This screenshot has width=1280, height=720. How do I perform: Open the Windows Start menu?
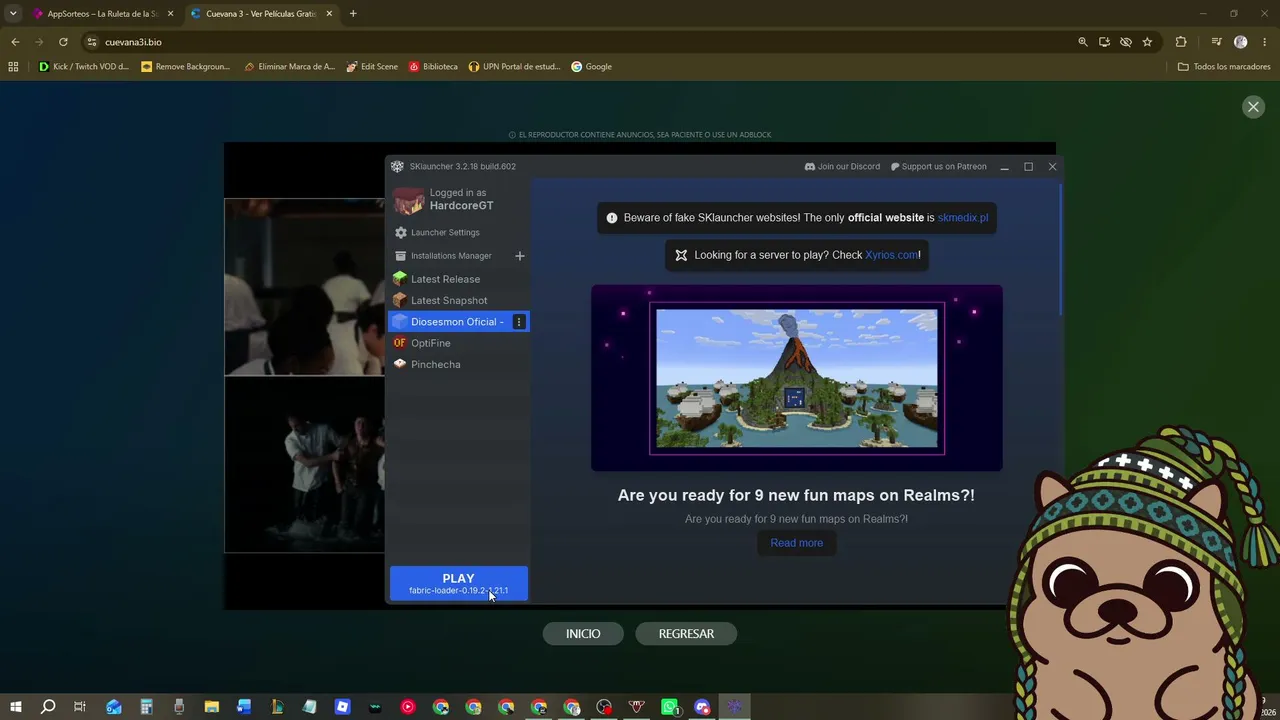[15, 707]
